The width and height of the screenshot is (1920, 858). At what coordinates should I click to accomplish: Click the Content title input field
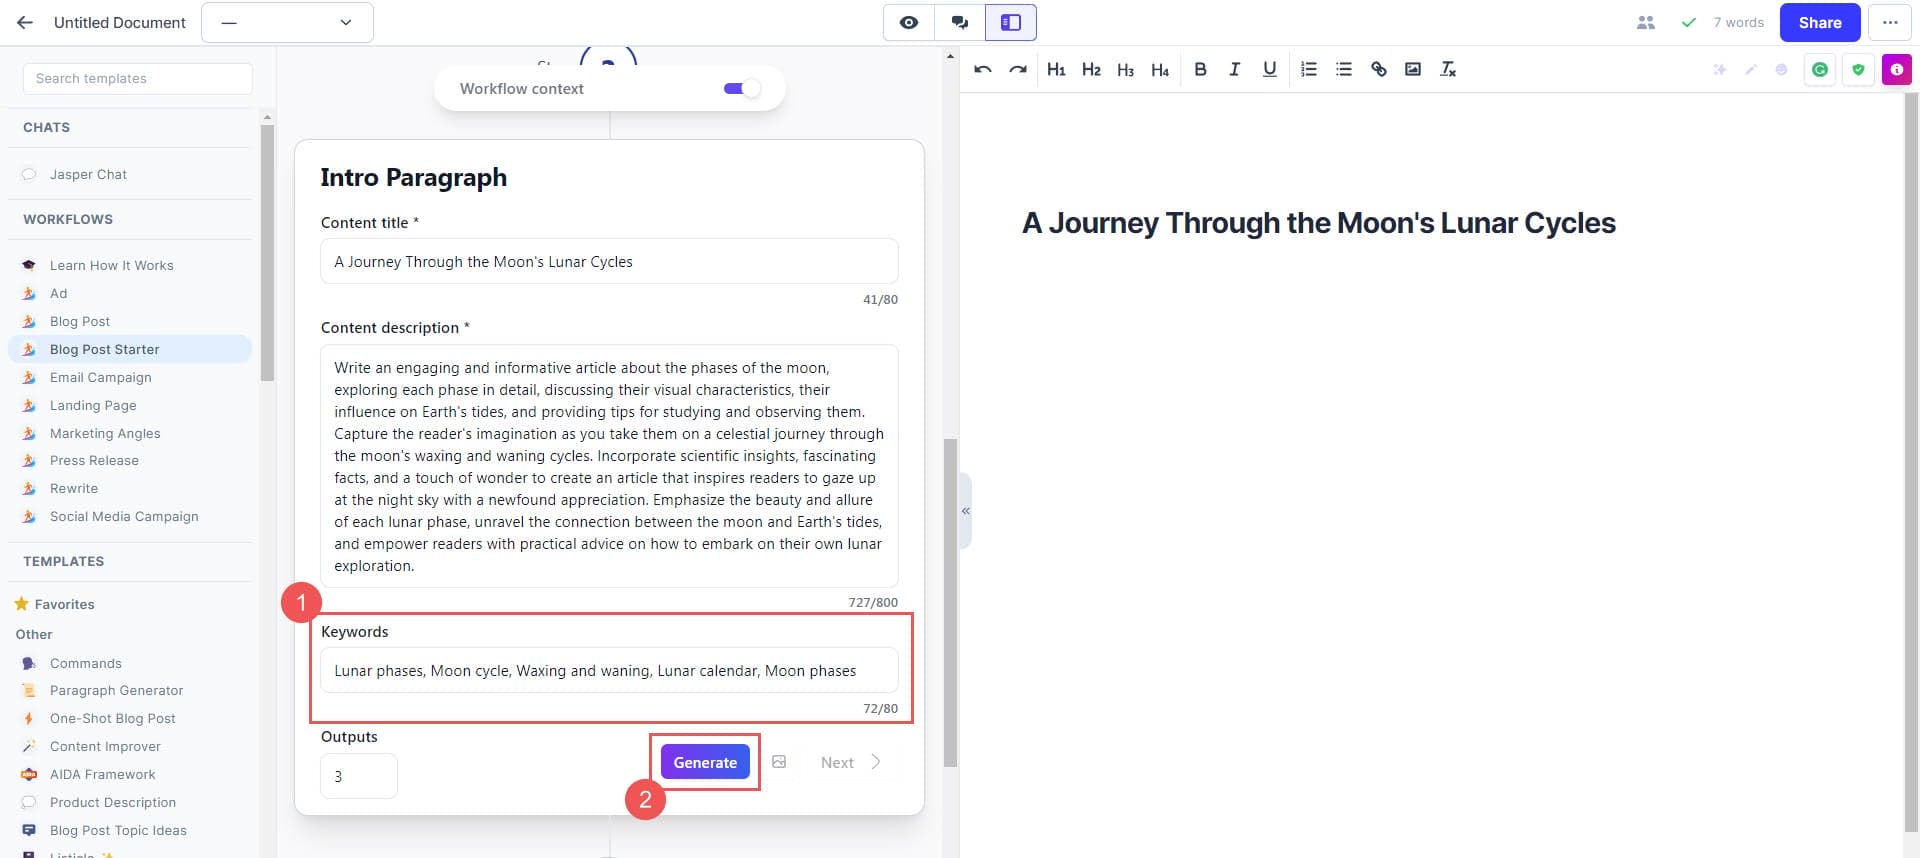tap(609, 261)
